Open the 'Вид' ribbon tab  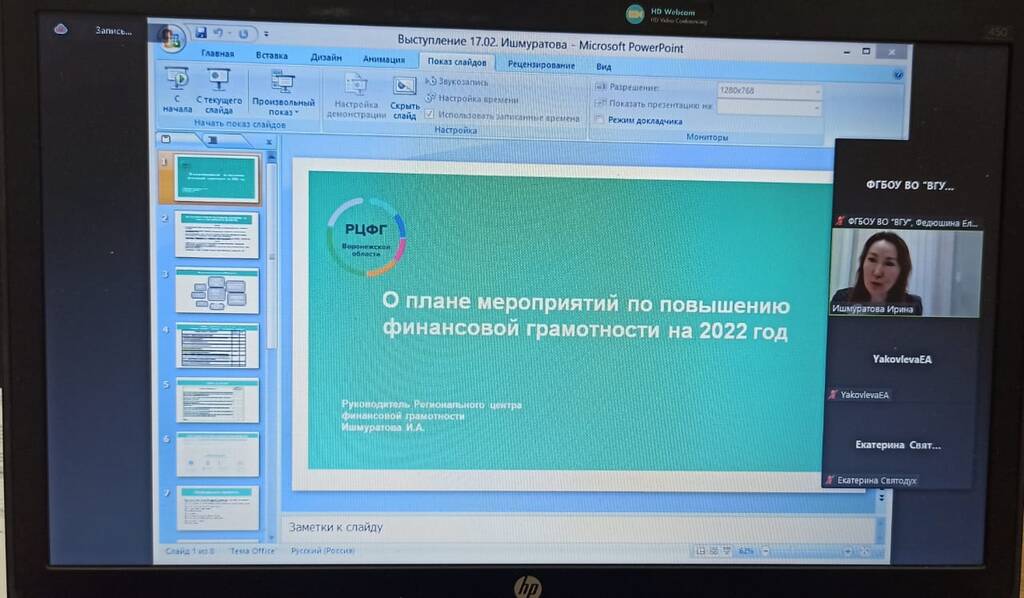[603, 67]
